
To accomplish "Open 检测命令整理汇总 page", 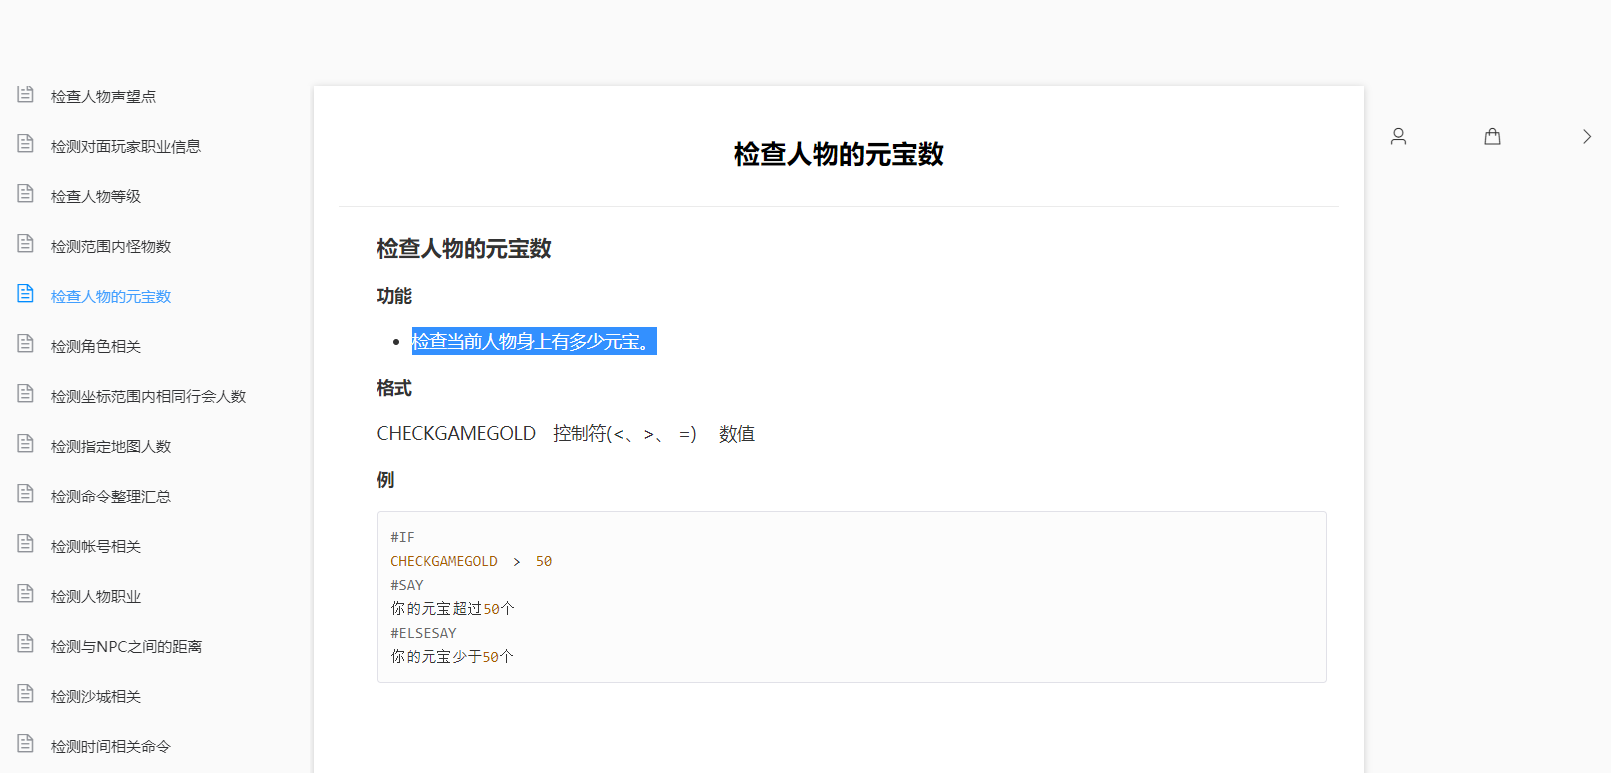I will tap(111, 497).
